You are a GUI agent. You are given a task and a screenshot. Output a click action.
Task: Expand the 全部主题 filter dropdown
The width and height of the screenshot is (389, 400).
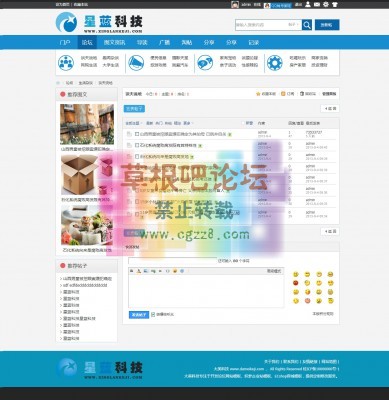(x=134, y=123)
